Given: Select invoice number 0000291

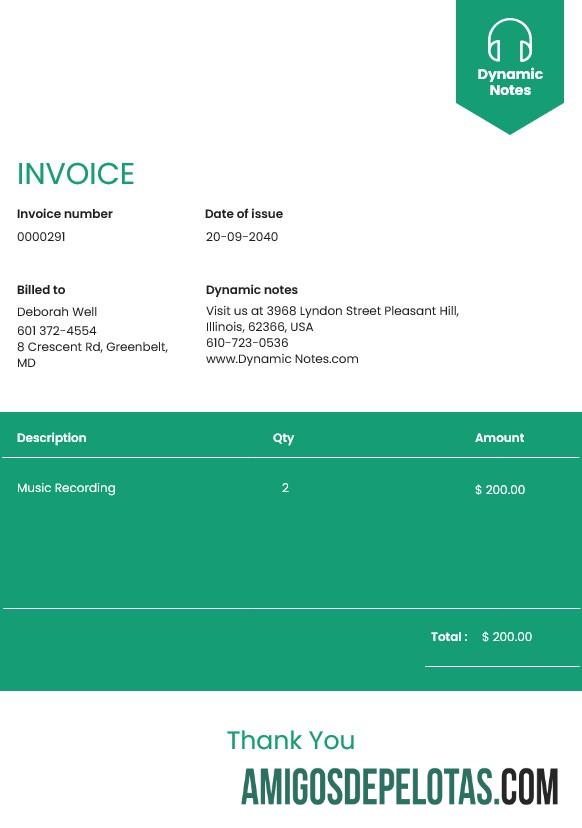Looking at the screenshot, I should [41, 237].
